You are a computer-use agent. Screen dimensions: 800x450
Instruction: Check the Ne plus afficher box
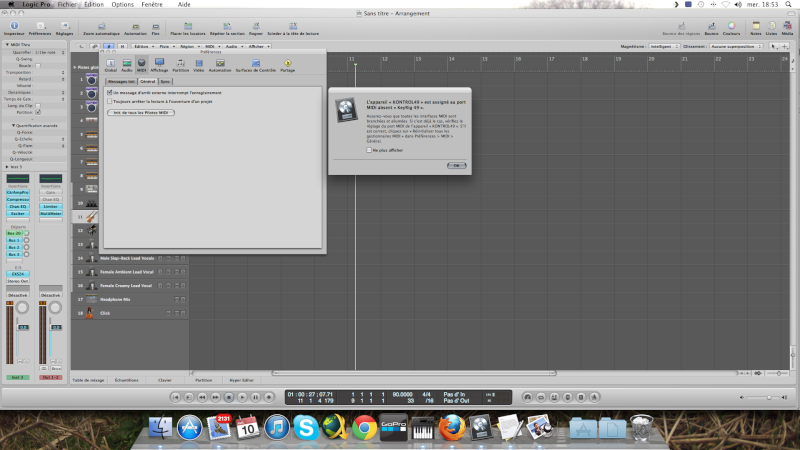point(368,149)
